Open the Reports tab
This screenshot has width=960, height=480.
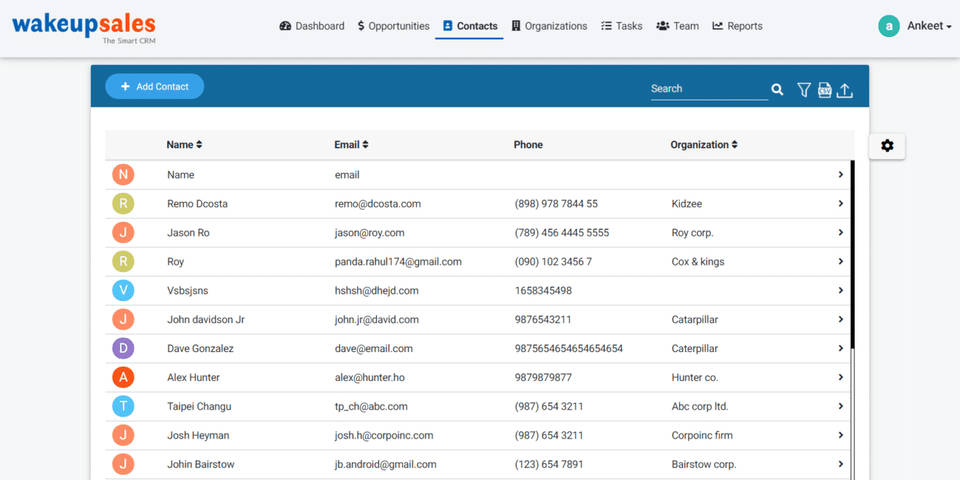(737, 26)
